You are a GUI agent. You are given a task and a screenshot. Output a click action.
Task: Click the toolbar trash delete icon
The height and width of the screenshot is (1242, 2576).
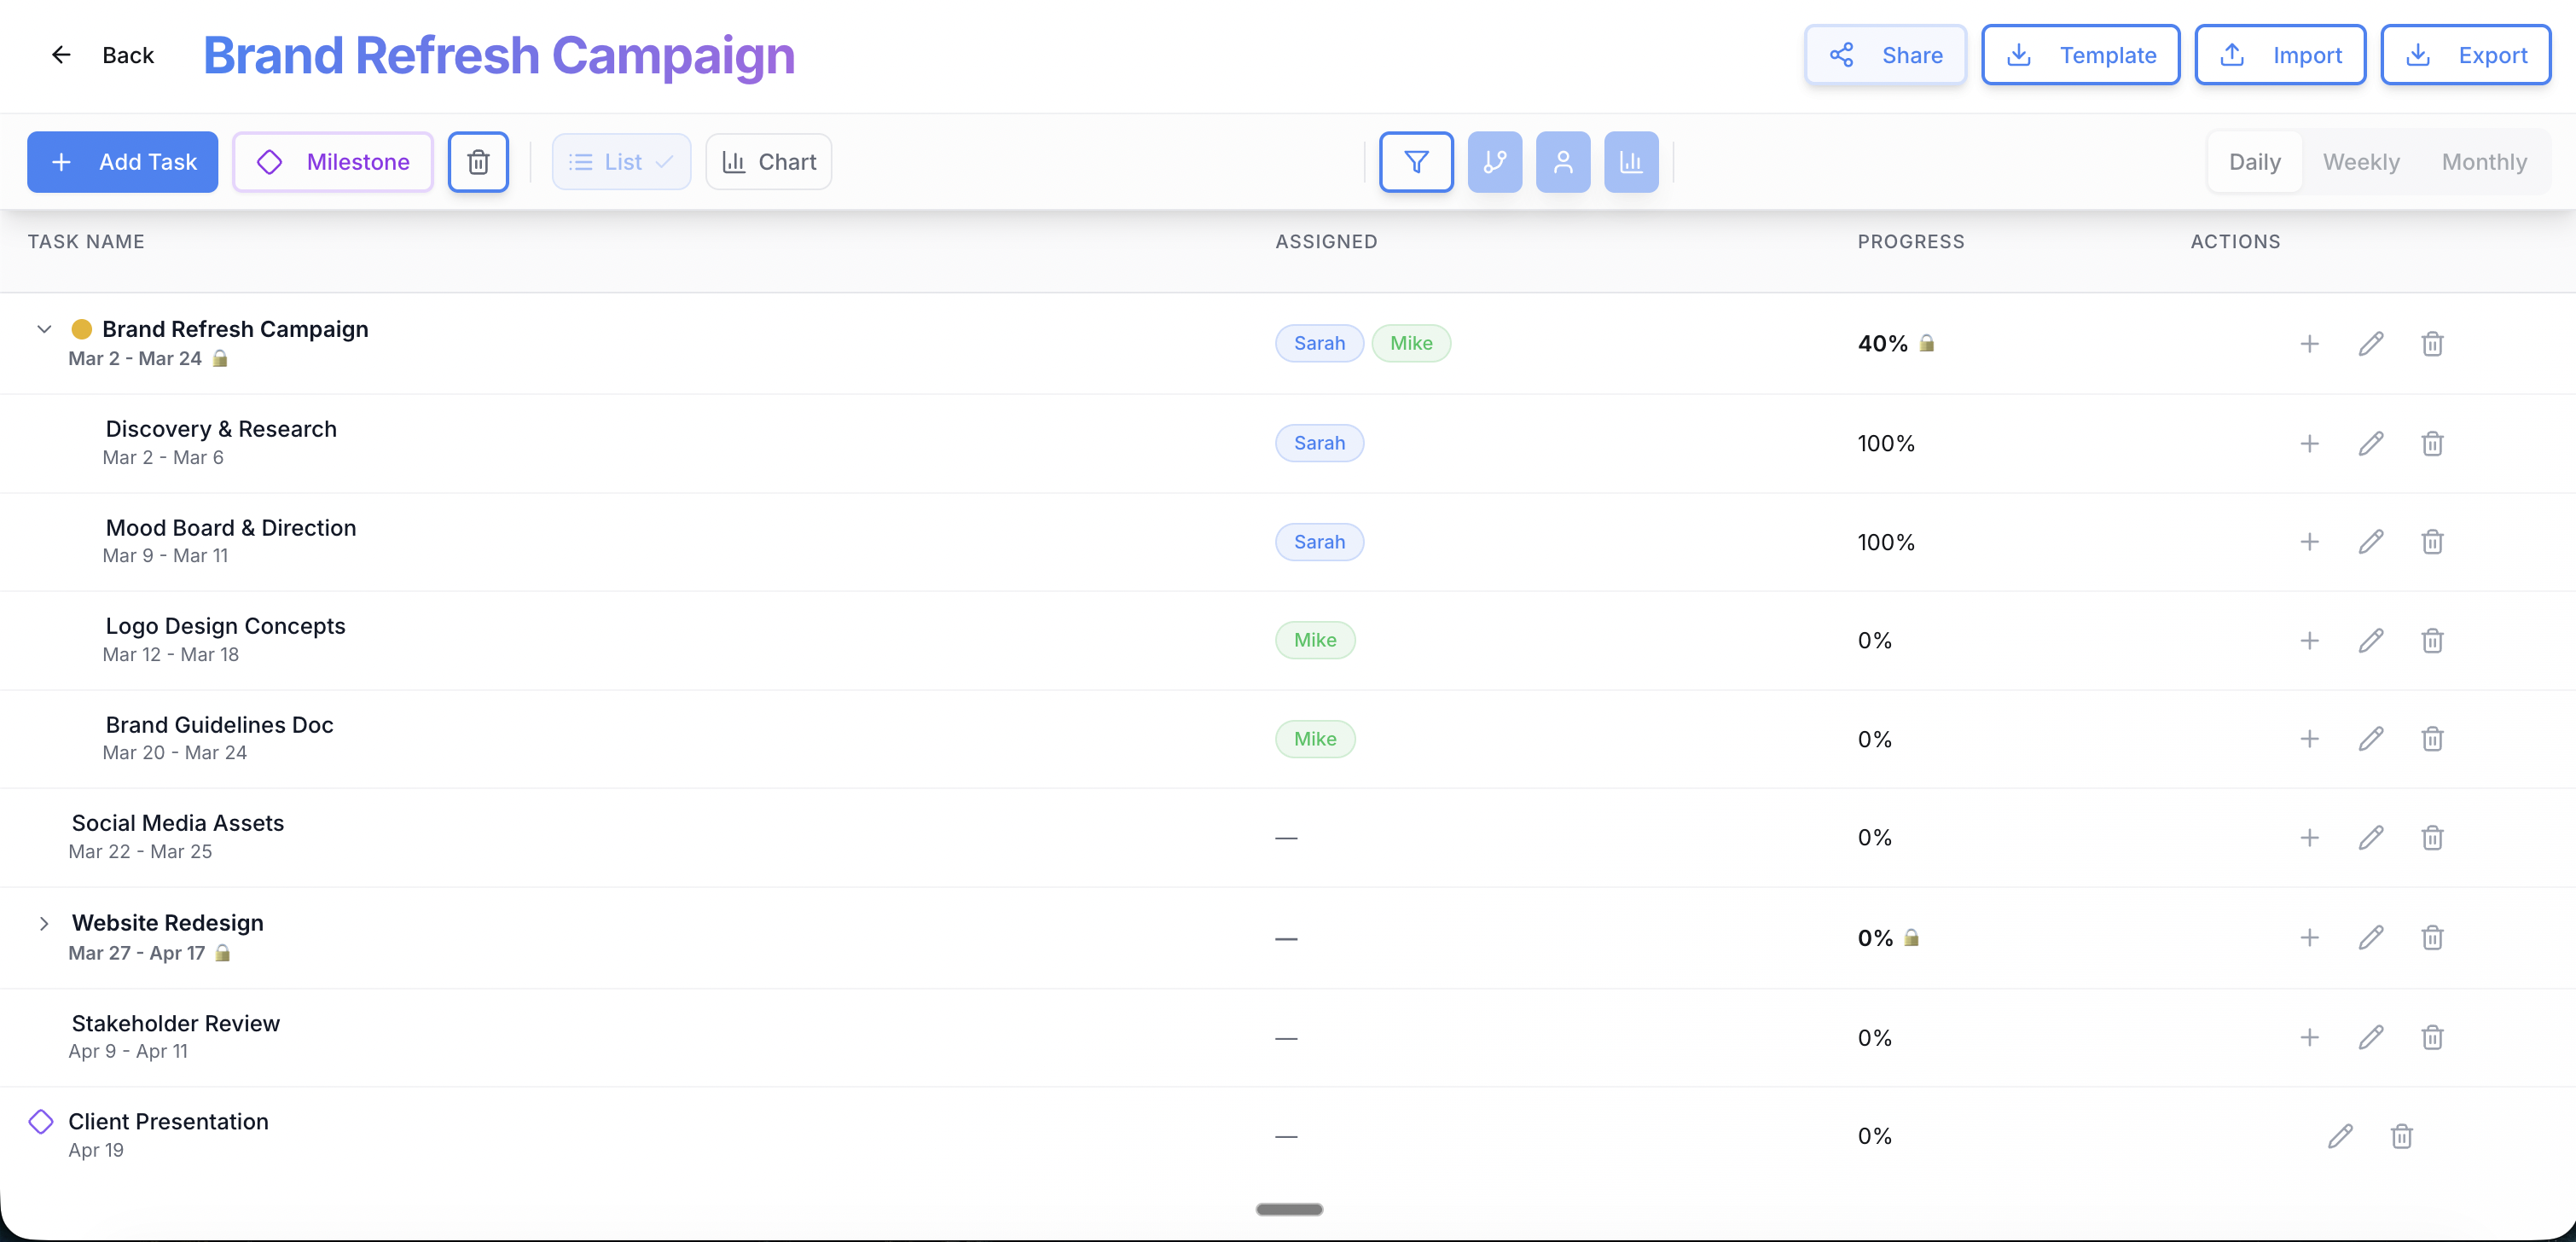478,162
